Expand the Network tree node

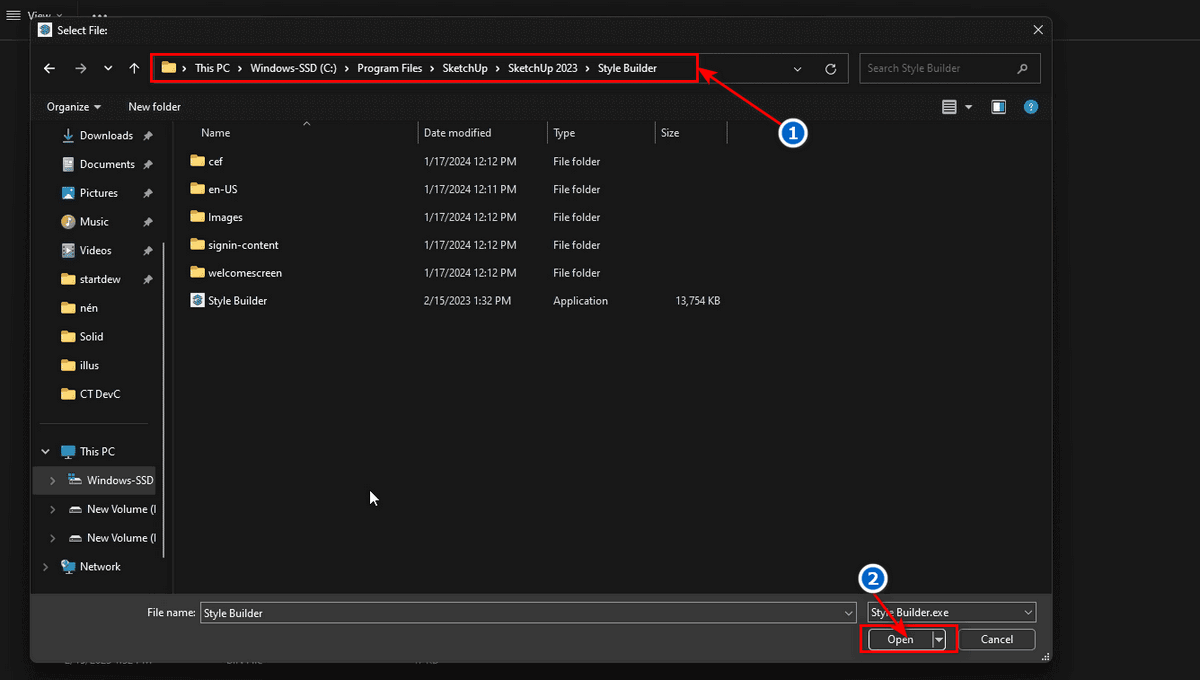click(x=46, y=567)
